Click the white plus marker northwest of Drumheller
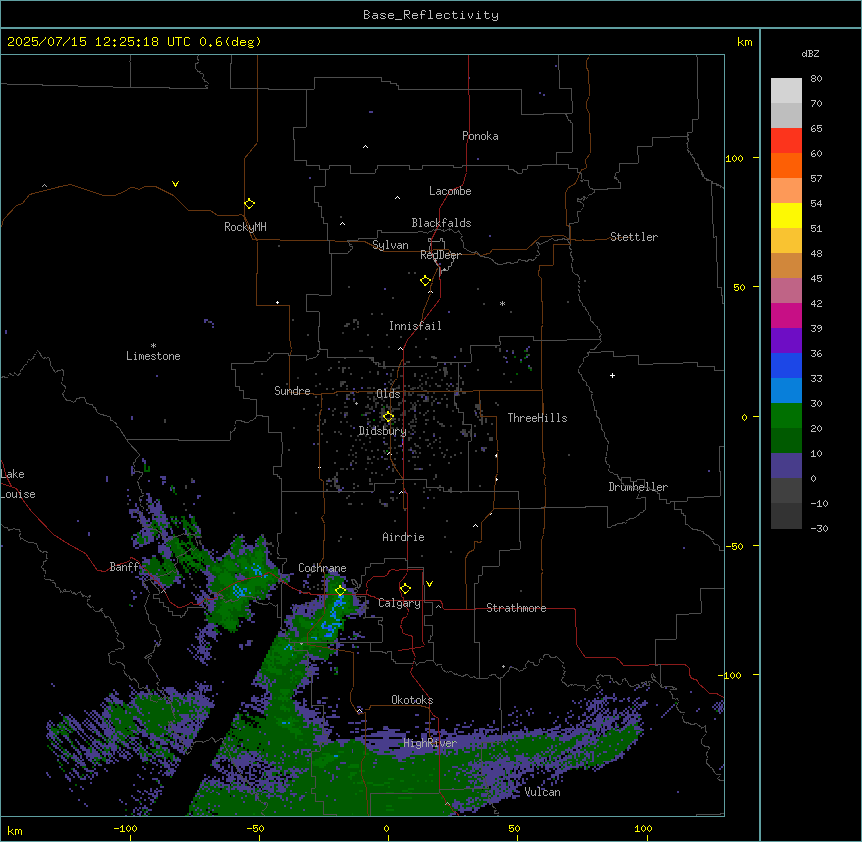Image resolution: width=862 pixels, height=842 pixels. [612, 375]
